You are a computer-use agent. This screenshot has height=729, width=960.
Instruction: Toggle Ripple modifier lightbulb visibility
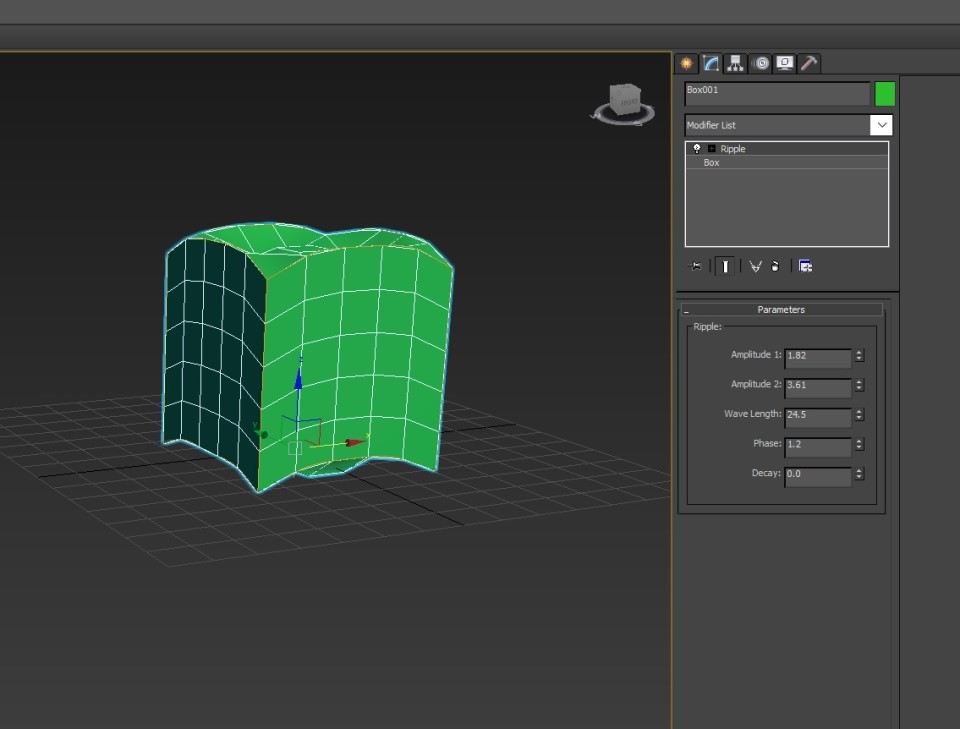(x=697, y=149)
